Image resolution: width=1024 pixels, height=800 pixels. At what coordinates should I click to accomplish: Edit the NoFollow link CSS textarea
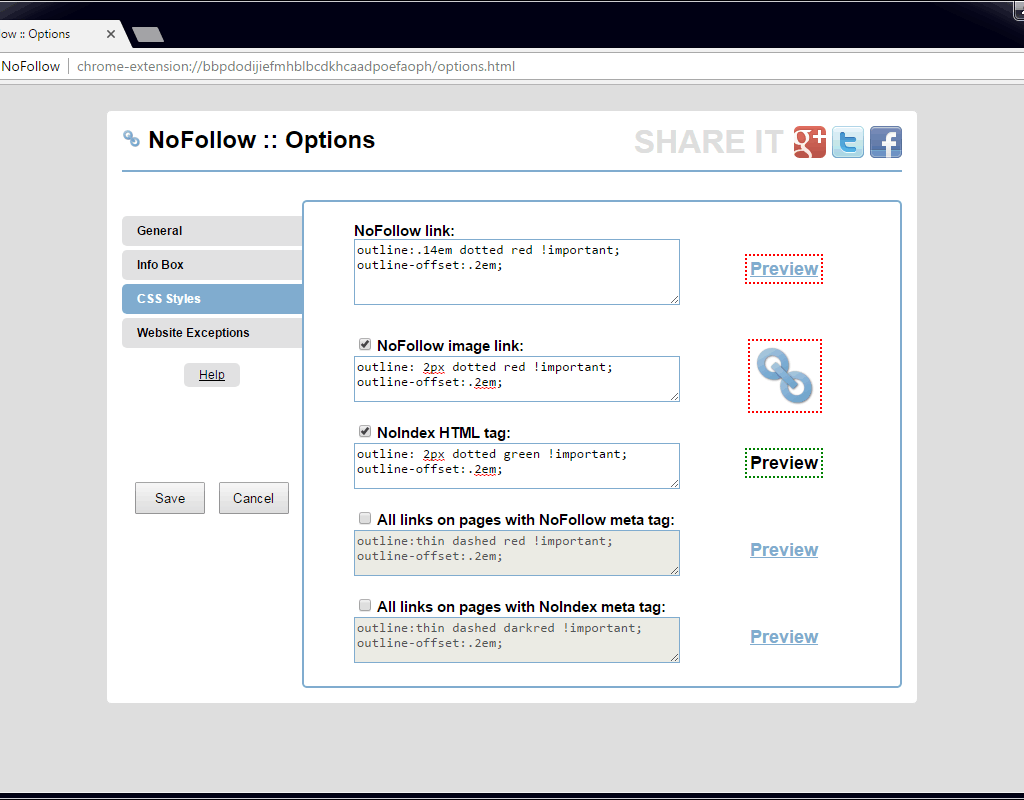coord(516,272)
